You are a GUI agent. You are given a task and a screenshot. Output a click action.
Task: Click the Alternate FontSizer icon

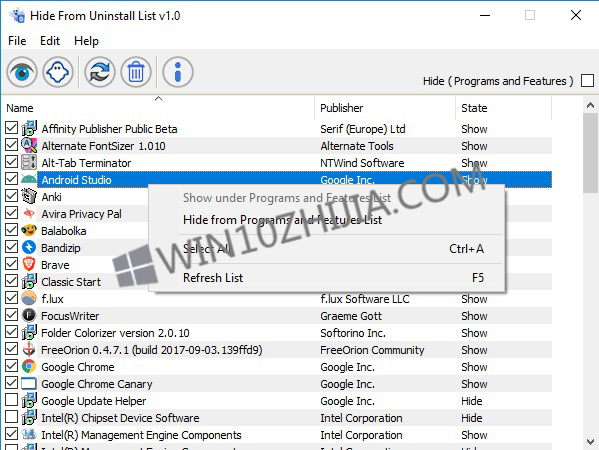pyautogui.click(x=29, y=146)
